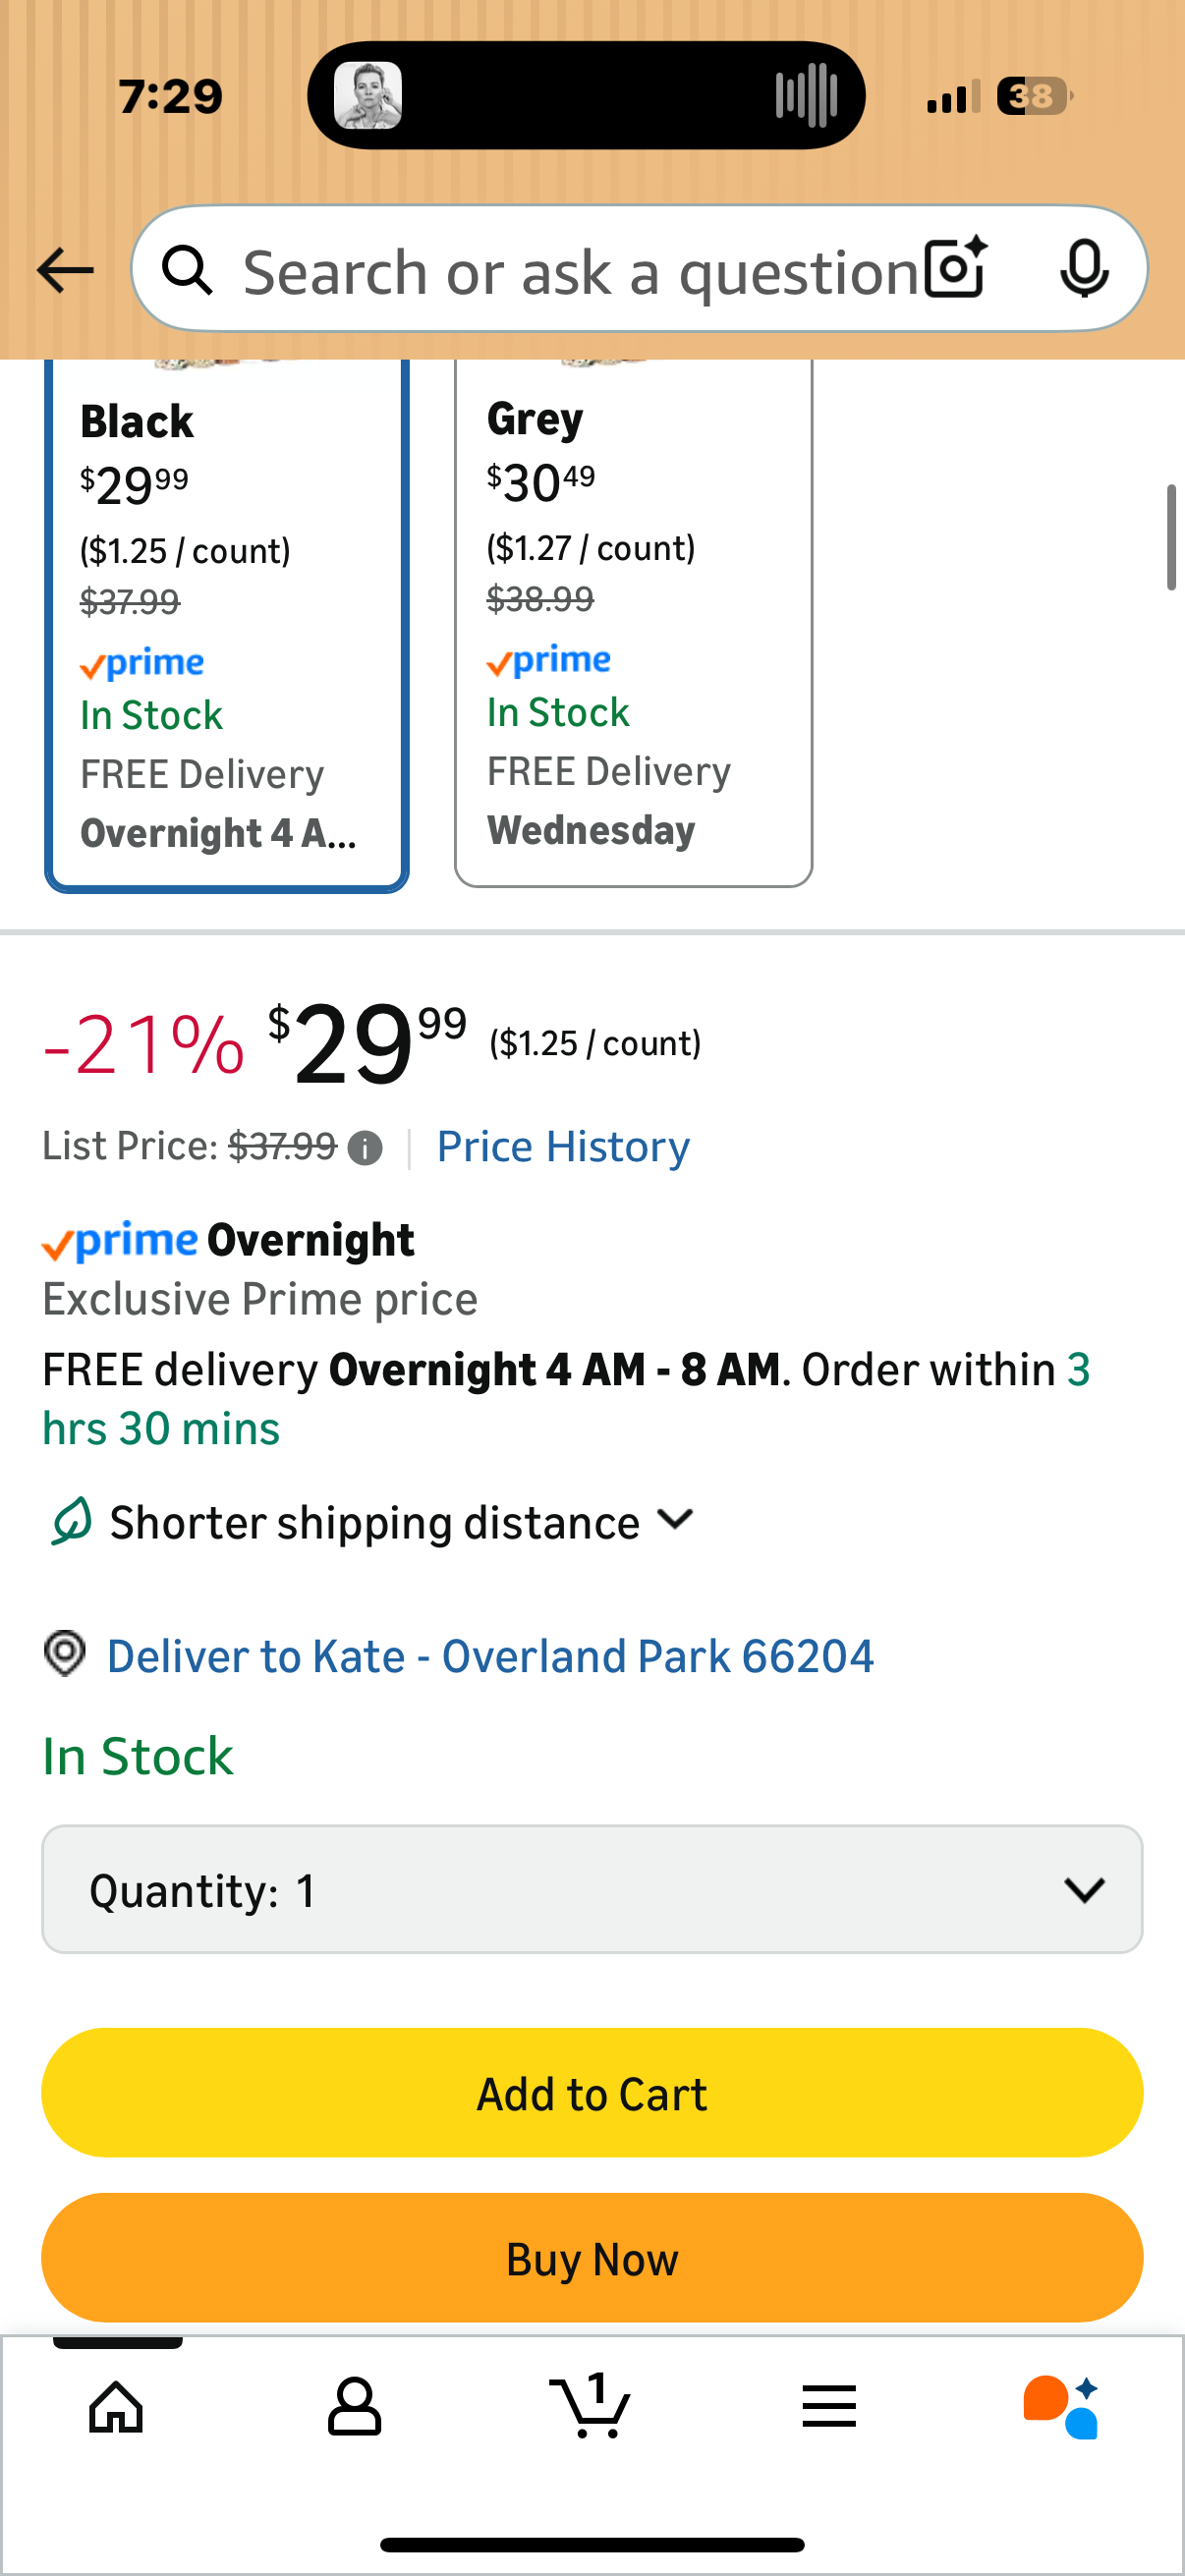The width and height of the screenshot is (1185, 2576).
Task: Tap the search input field
Action: tap(580, 272)
